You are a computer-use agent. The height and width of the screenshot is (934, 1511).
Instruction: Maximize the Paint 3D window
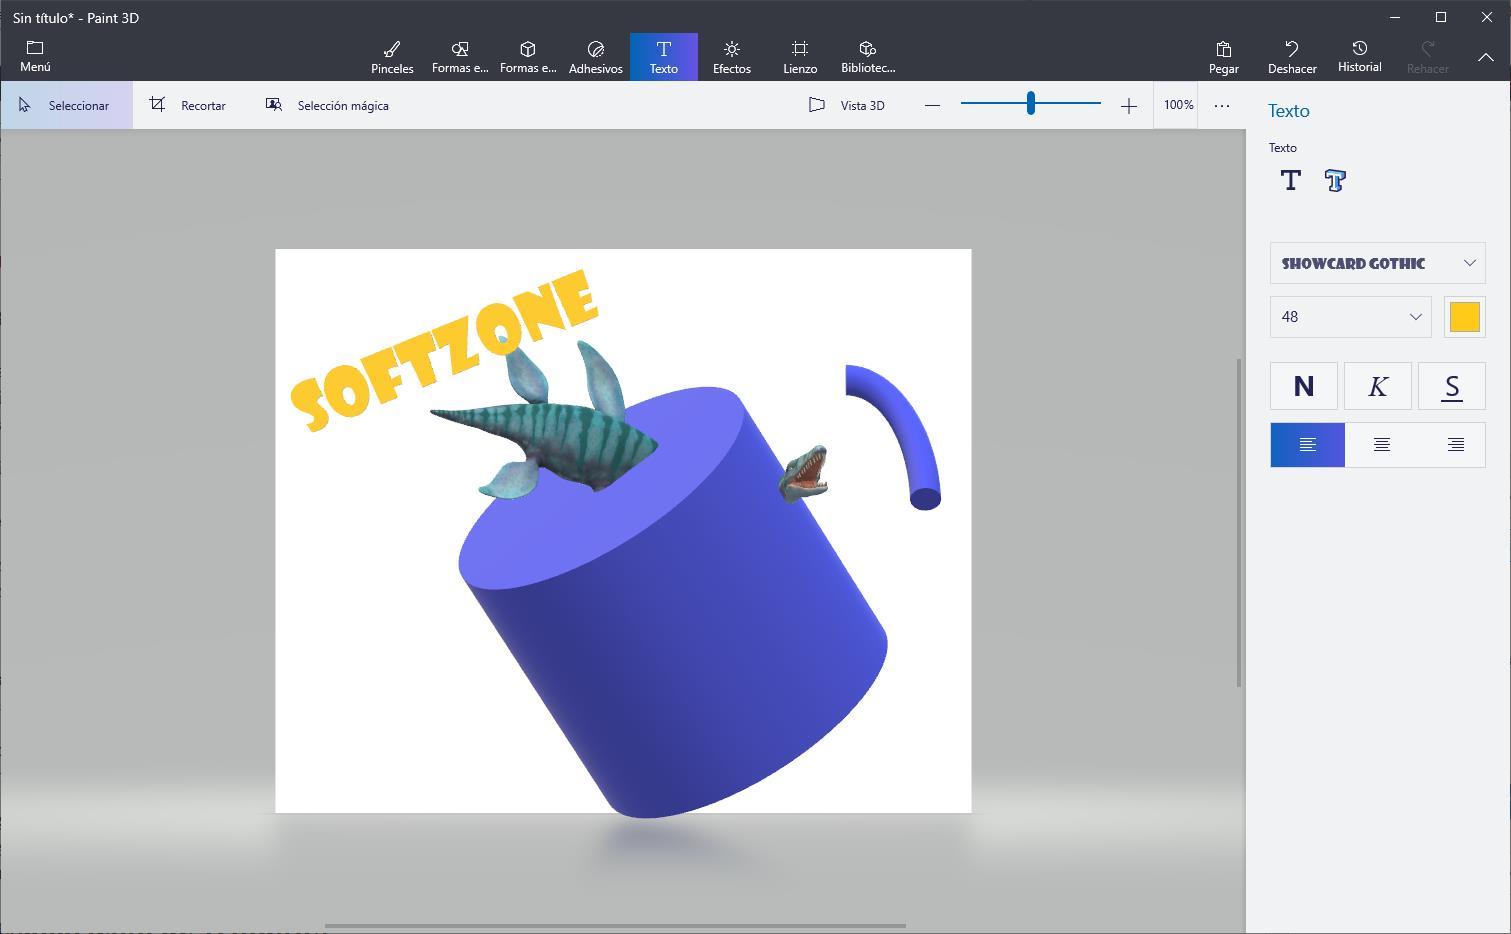[1441, 17]
